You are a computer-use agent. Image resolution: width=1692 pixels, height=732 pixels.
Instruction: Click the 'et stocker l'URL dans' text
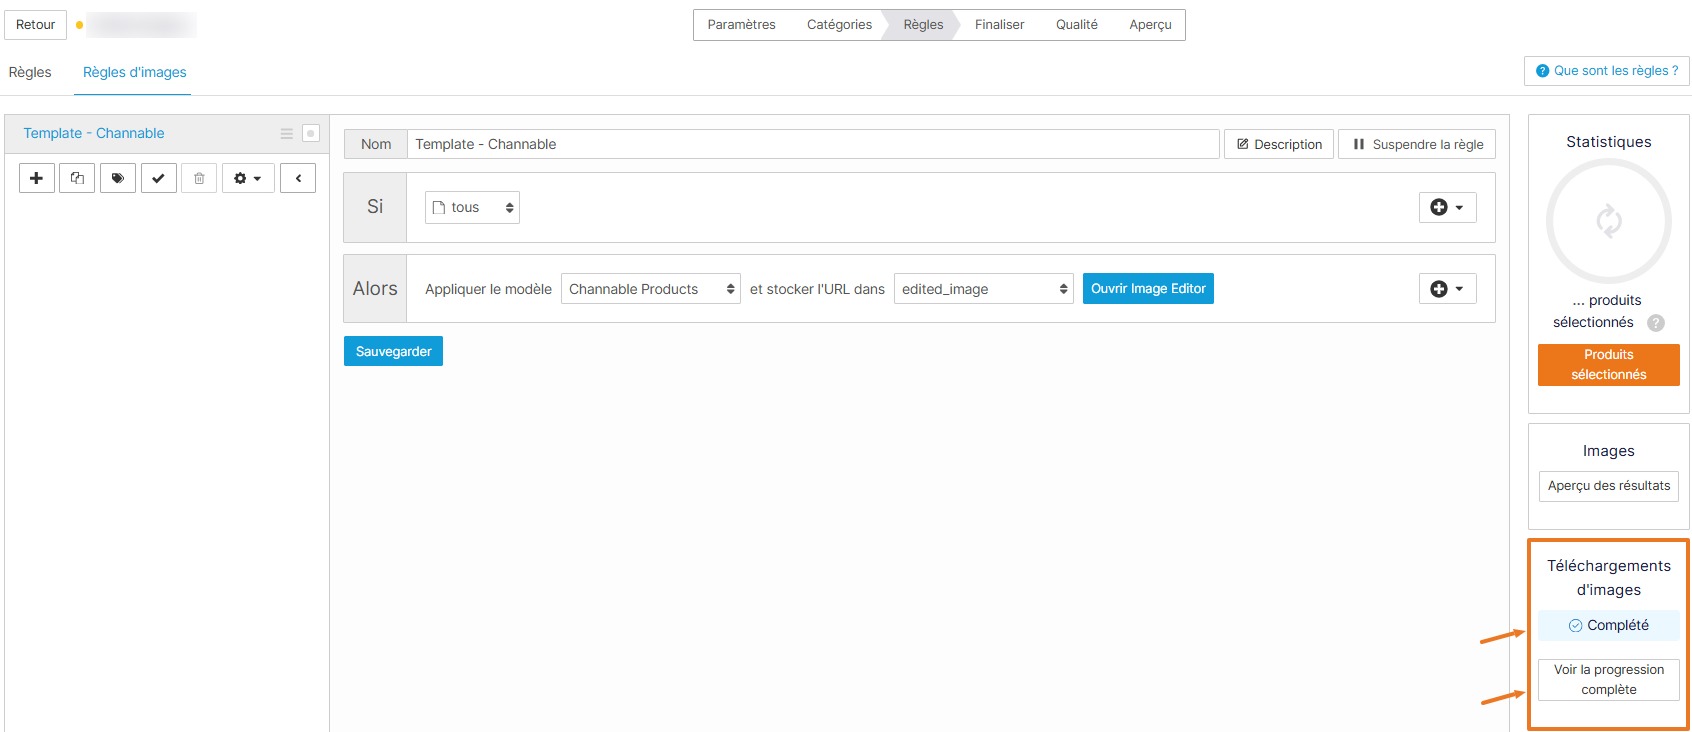[817, 289]
